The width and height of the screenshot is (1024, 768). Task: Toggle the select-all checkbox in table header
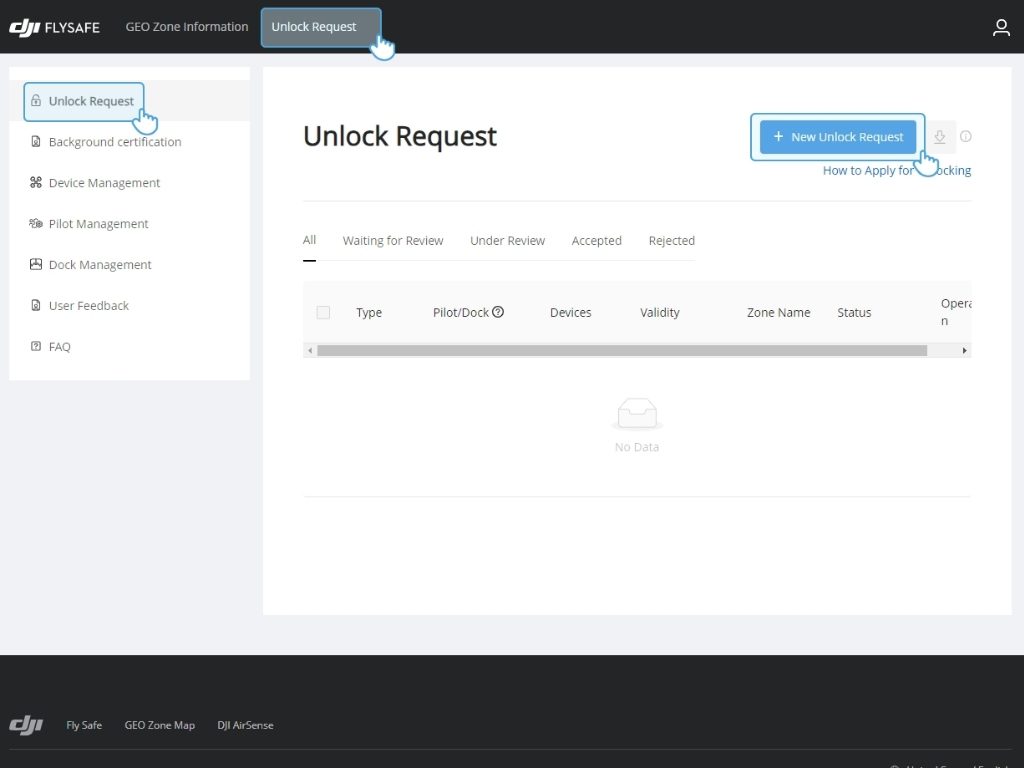(x=323, y=313)
